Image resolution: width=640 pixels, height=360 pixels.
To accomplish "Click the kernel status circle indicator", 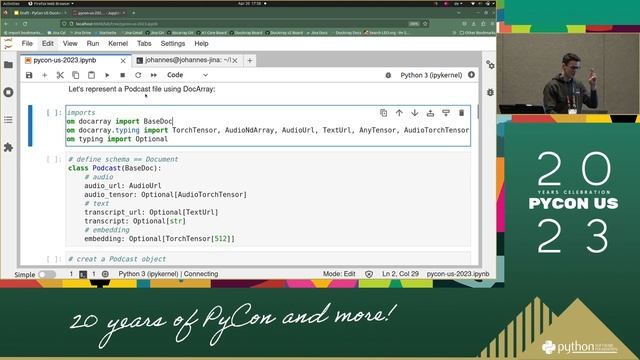I will [x=471, y=75].
